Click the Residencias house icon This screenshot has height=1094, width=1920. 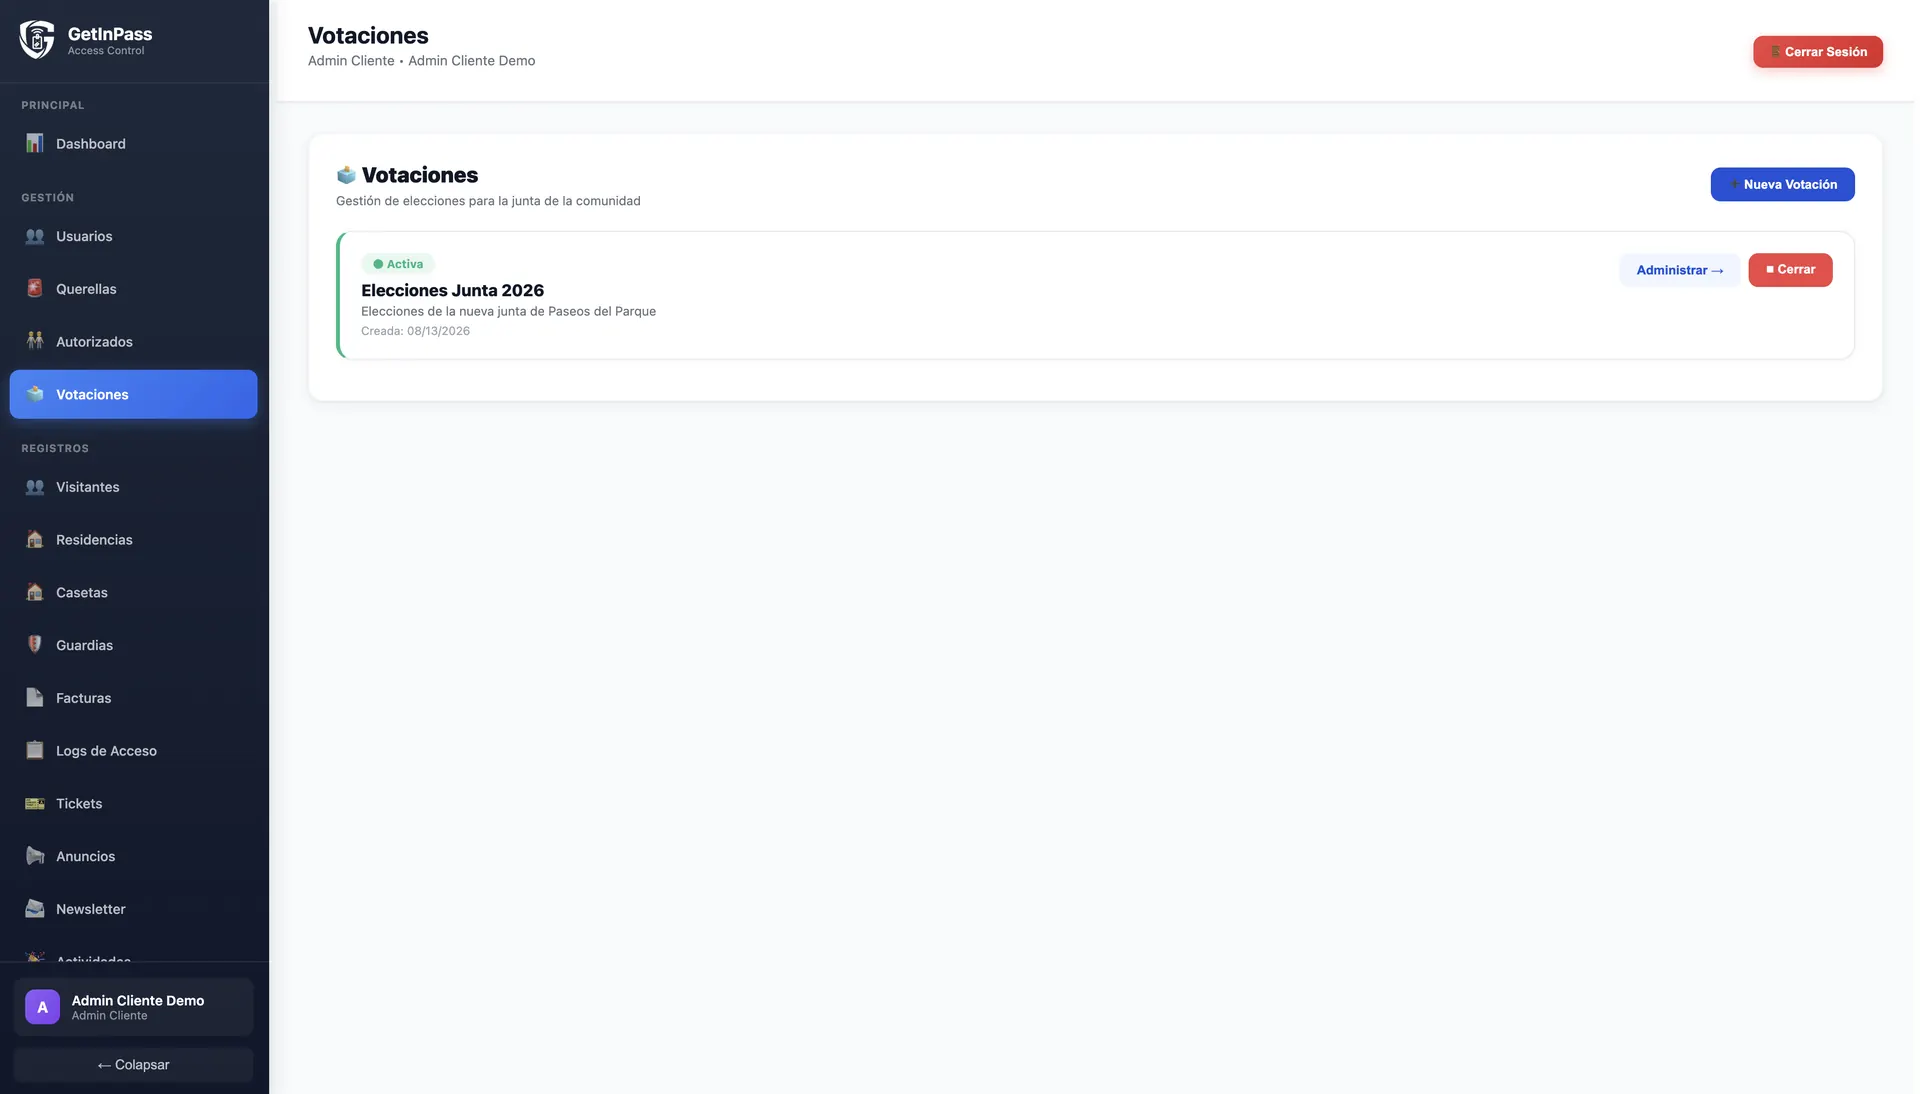[35, 539]
